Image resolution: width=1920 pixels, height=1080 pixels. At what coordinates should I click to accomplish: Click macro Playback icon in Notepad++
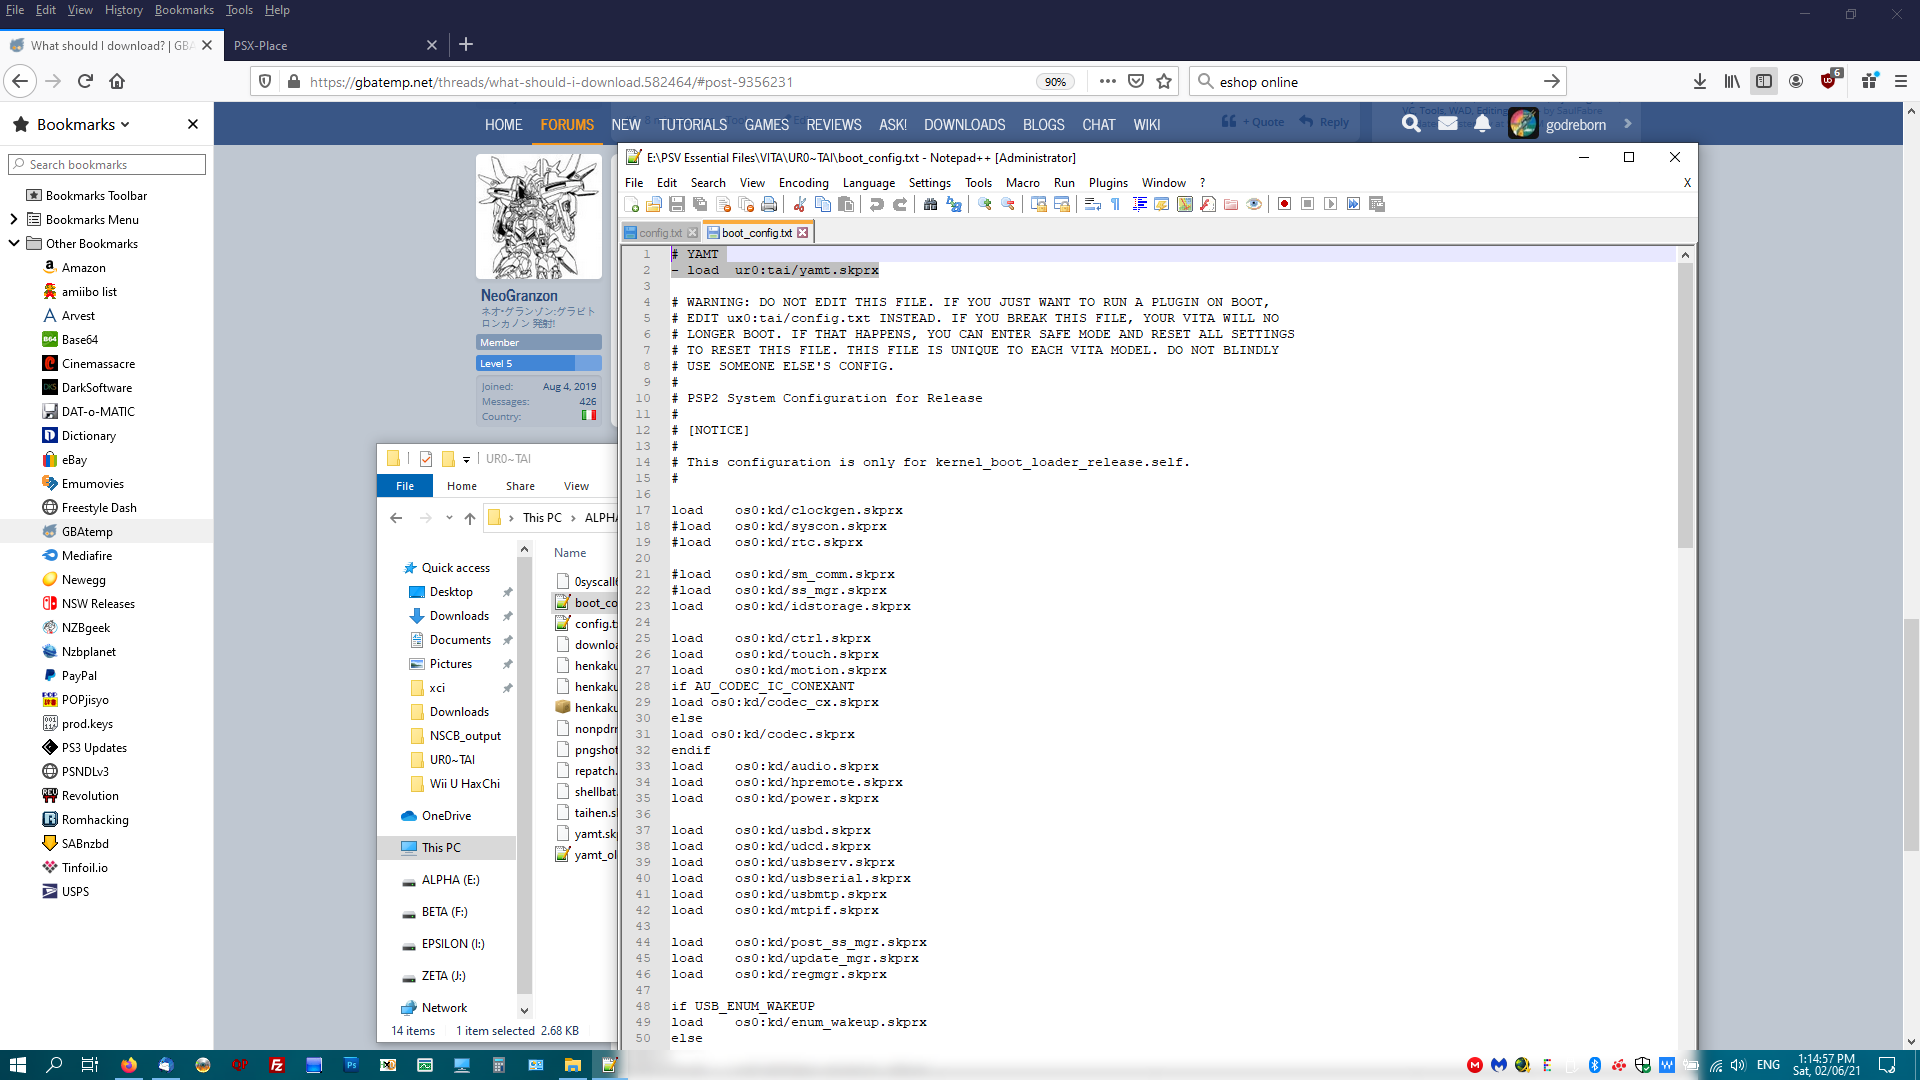(x=1331, y=204)
